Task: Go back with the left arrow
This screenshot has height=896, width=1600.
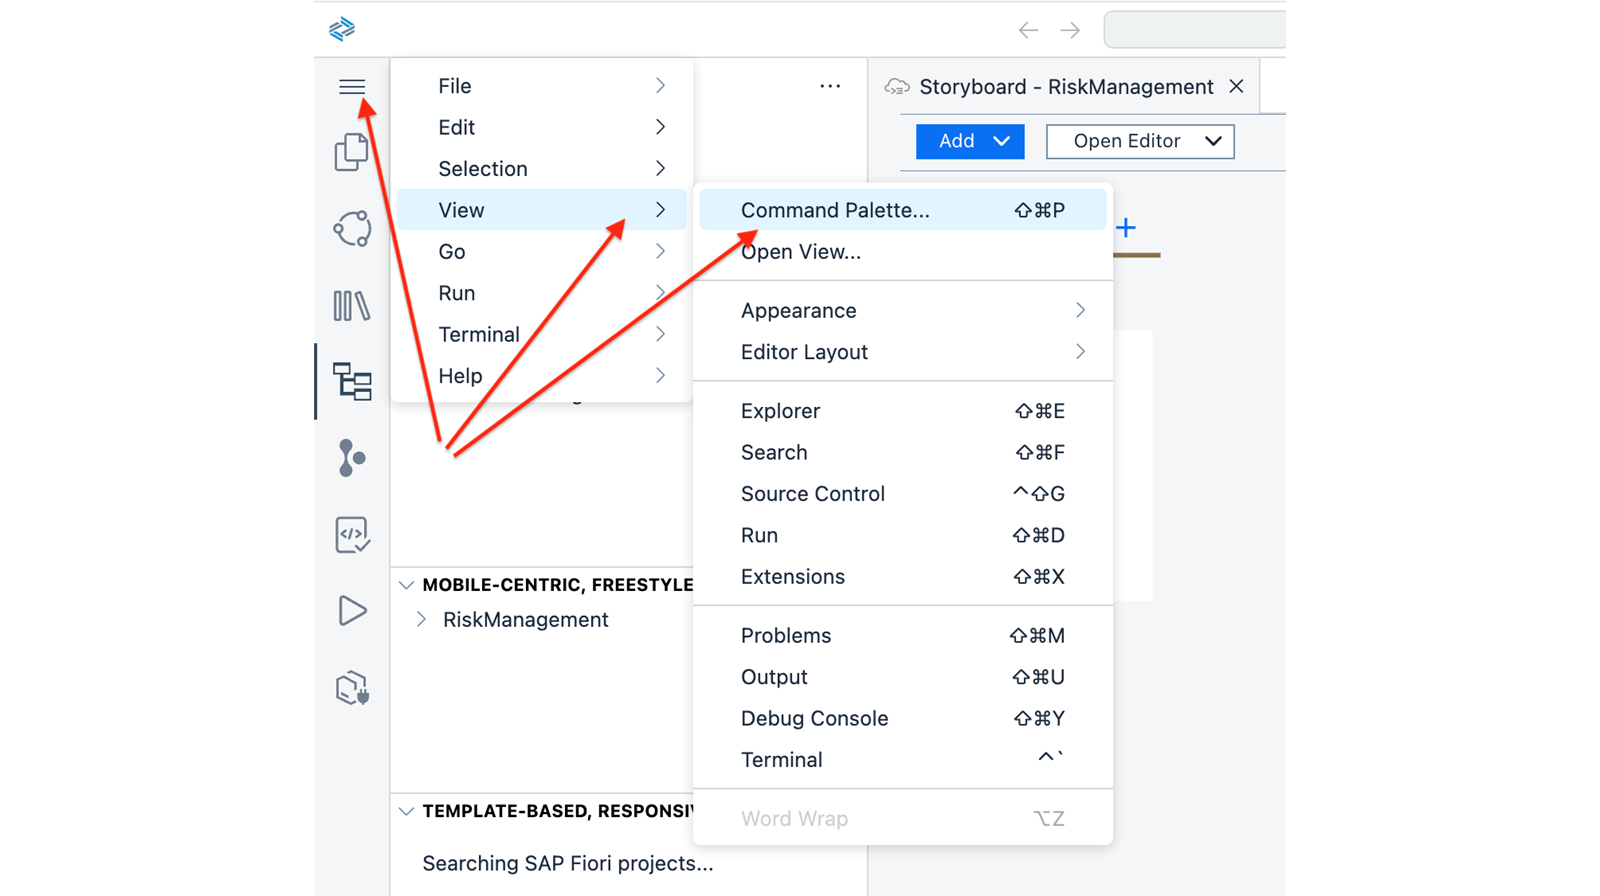Action: 1028,30
